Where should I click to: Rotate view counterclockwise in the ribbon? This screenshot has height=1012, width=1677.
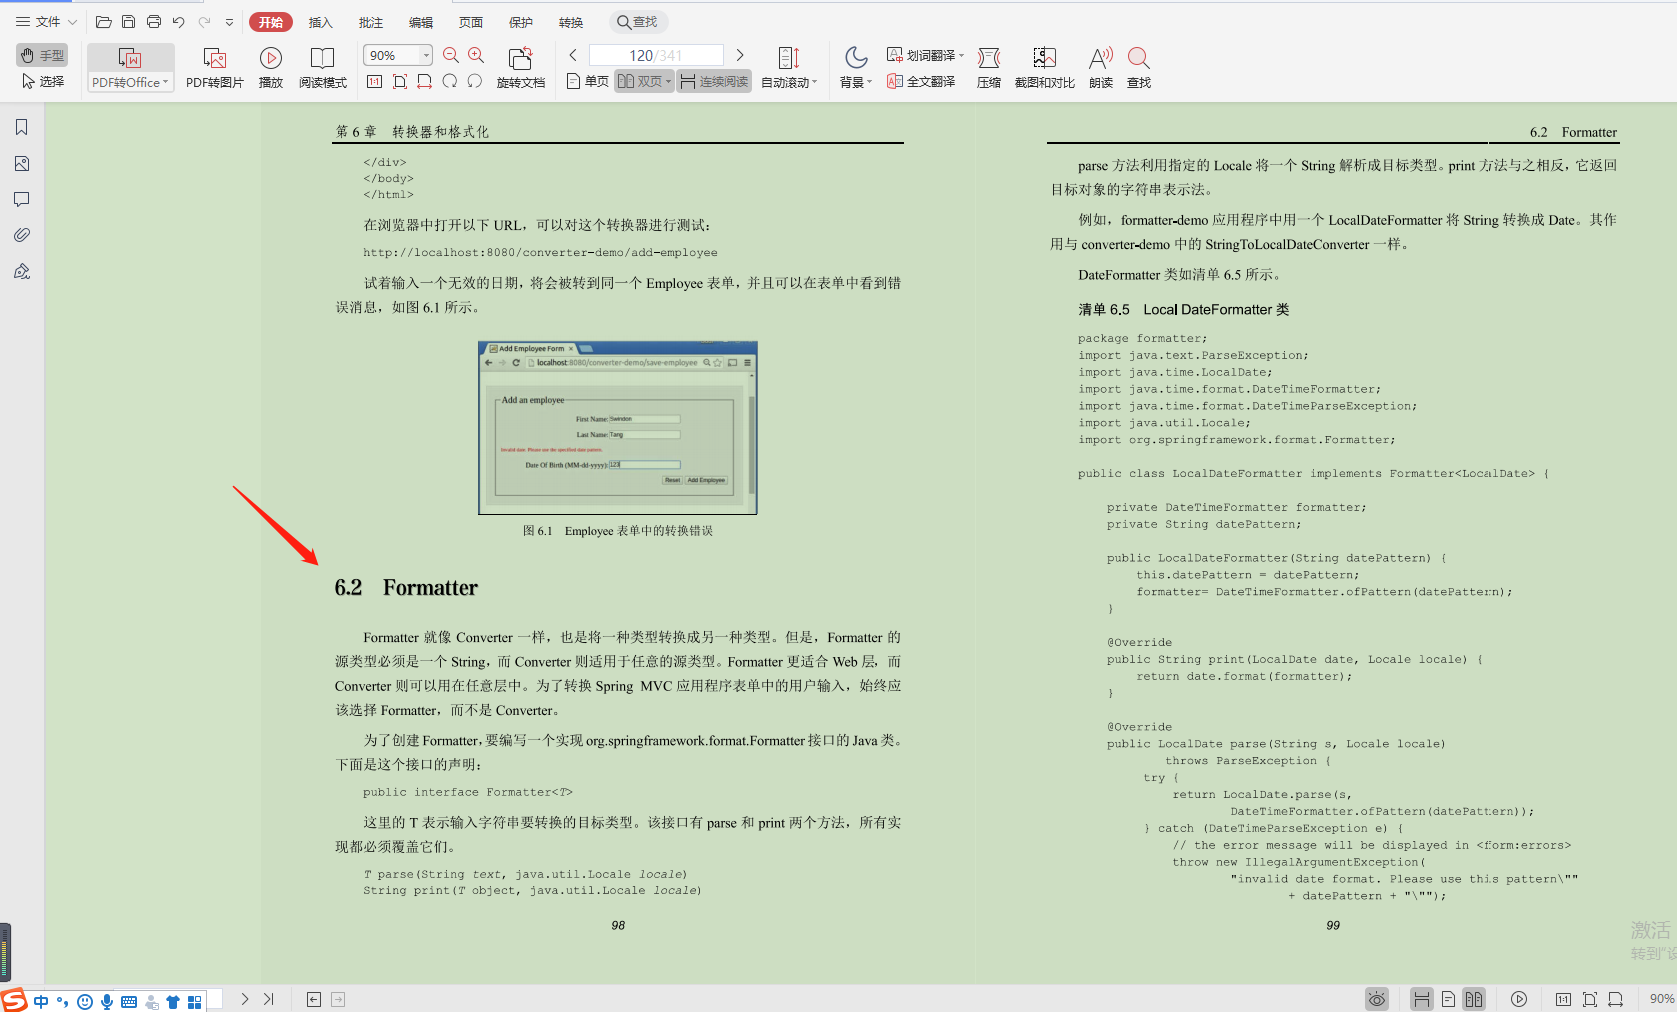click(450, 81)
